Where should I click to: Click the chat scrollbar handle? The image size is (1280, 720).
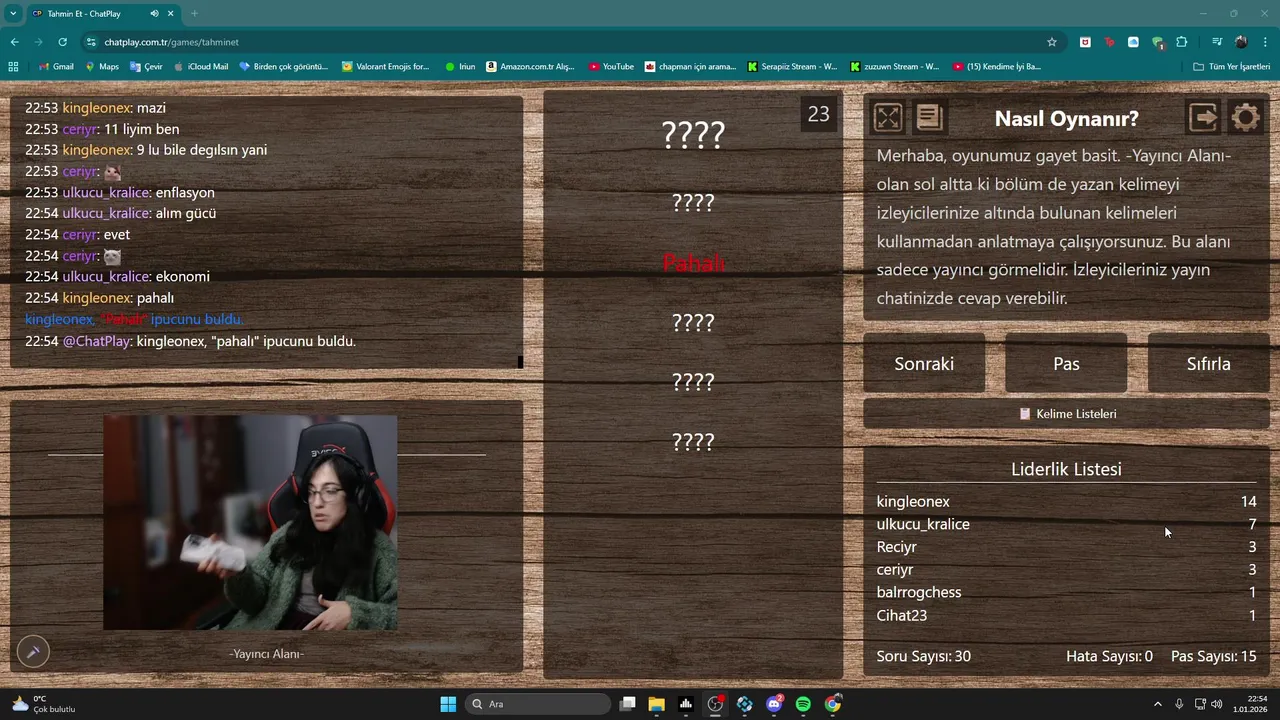pyautogui.click(x=520, y=361)
